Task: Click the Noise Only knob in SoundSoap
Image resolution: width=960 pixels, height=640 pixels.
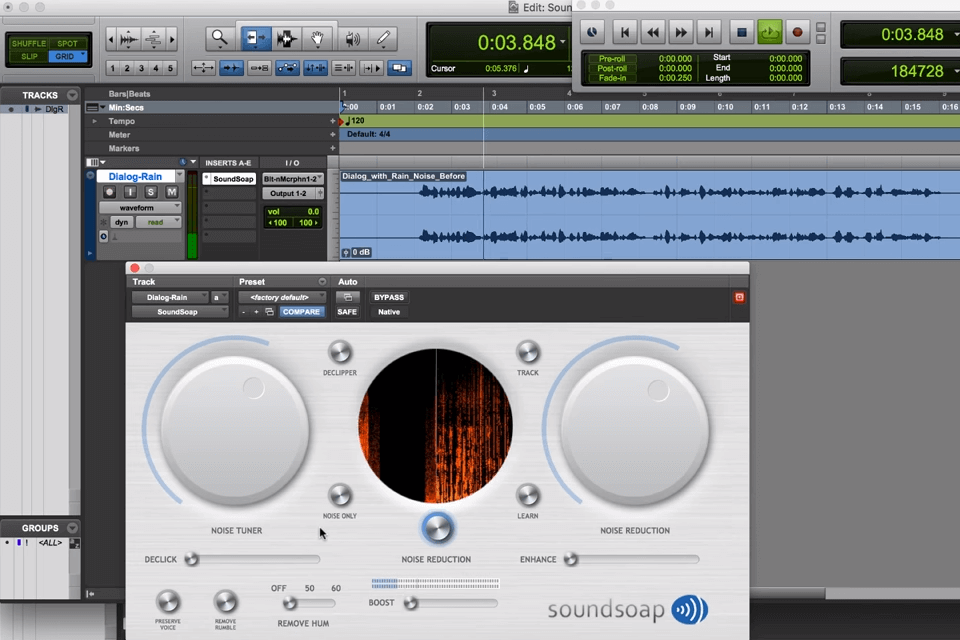Action: [x=340, y=494]
